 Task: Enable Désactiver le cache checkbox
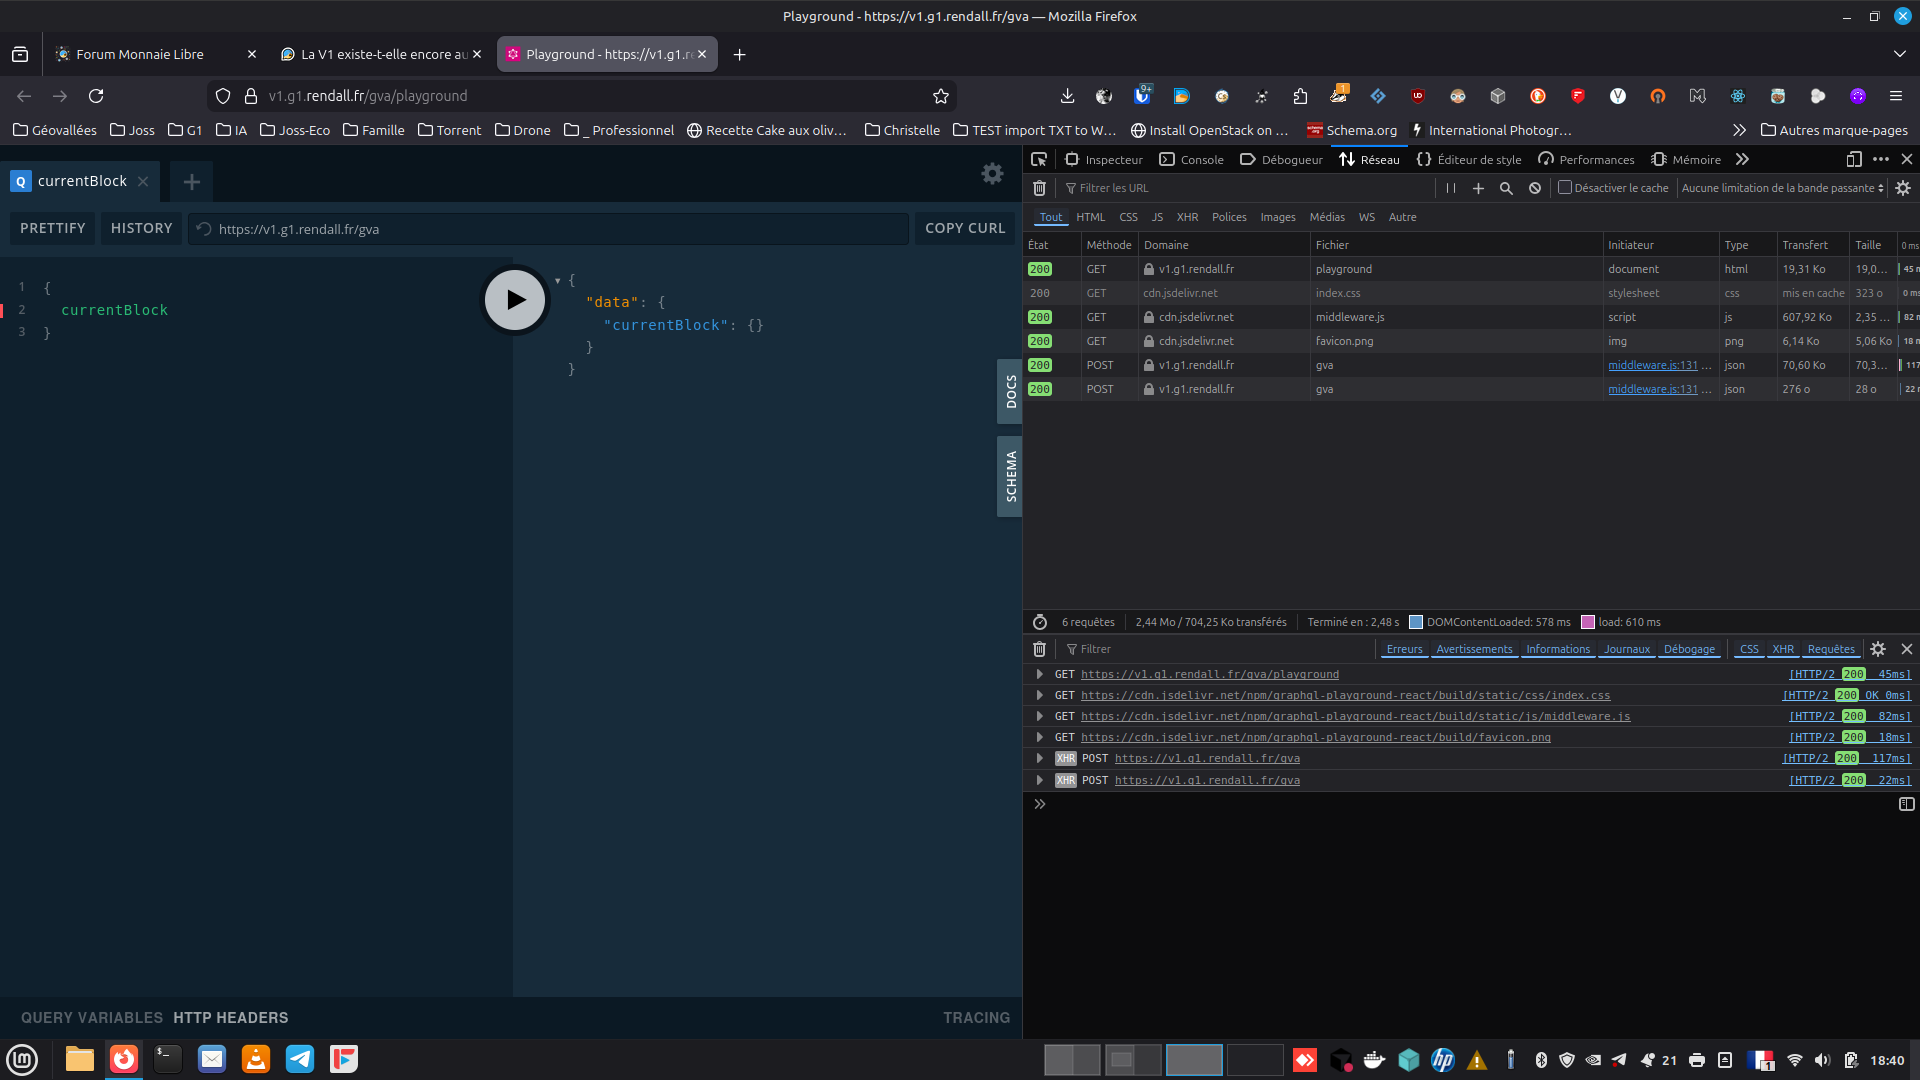click(x=1565, y=187)
